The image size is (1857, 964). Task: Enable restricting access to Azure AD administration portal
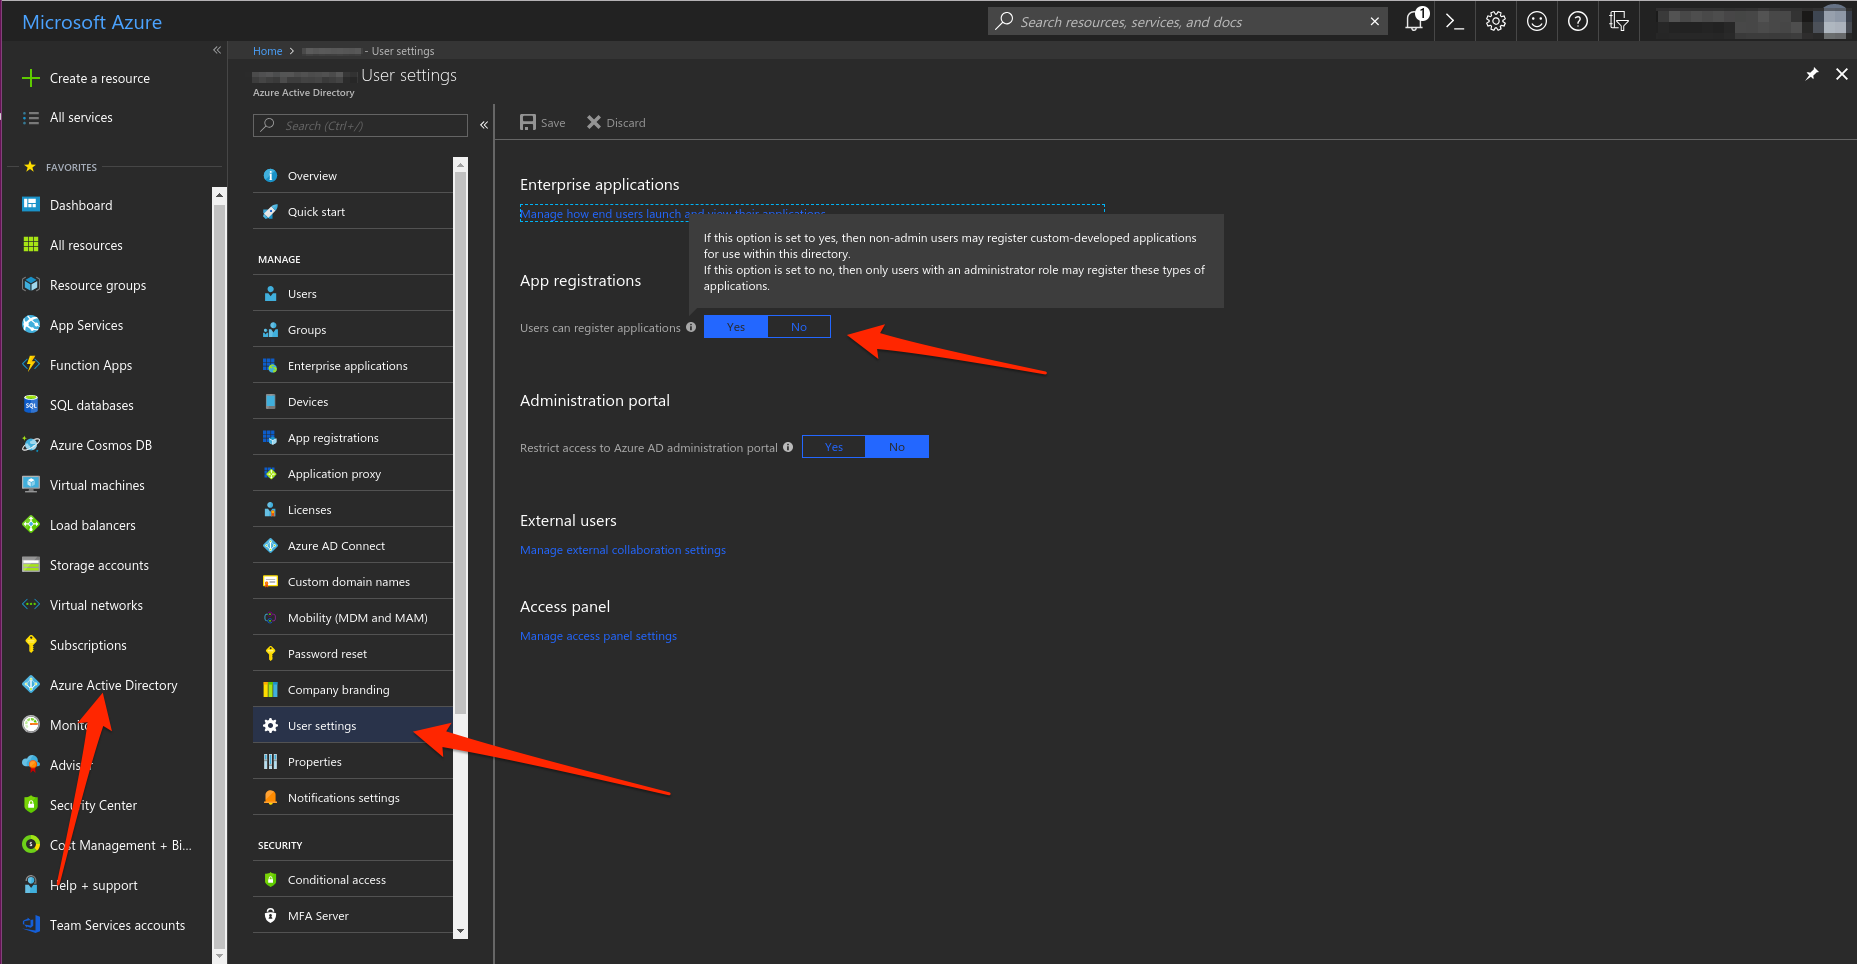tap(833, 446)
